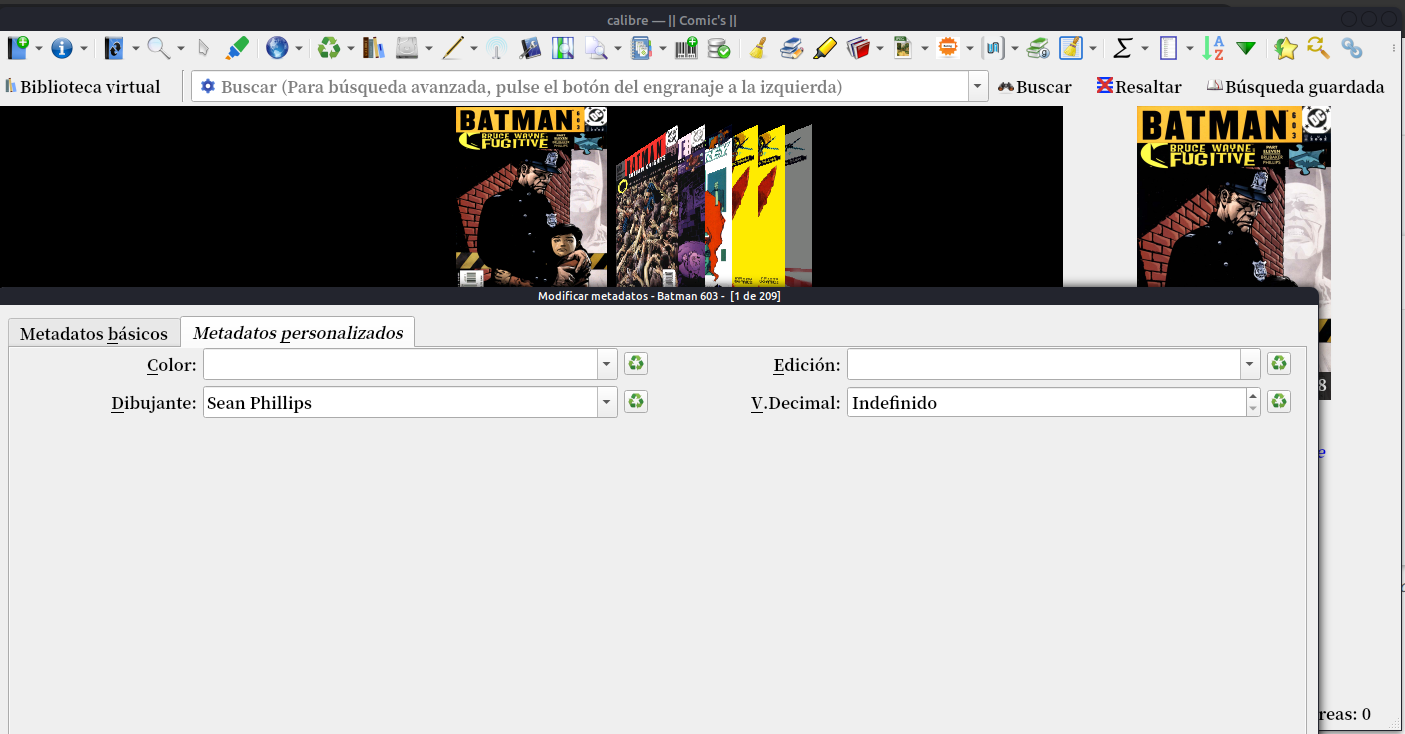Viewport: 1405px width, 734px height.
Task: Open the Color combo box dropdown
Action: (x=607, y=365)
